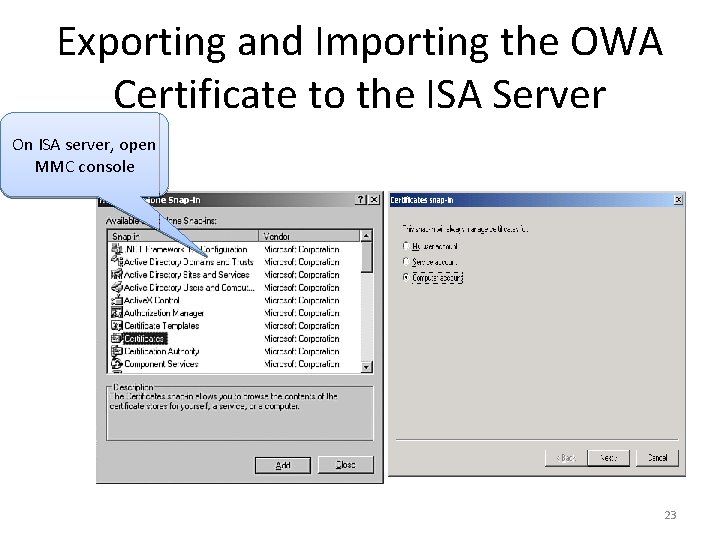720x540 pixels.
Task: Select the Component Services list entry
Action: tap(161, 364)
